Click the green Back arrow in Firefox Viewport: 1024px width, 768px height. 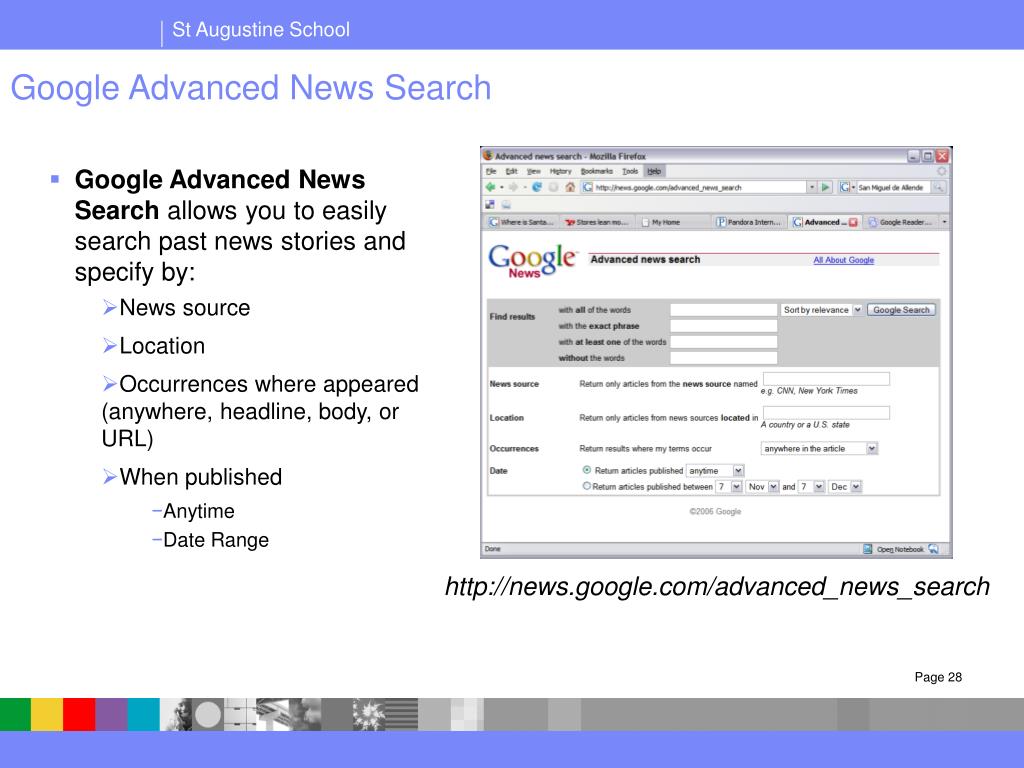(490, 187)
